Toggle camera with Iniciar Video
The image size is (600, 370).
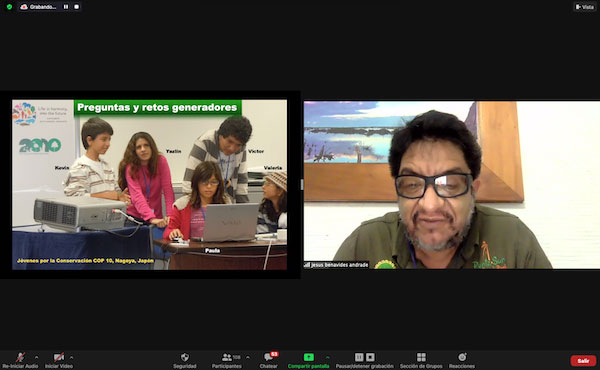click(x=59, y=360)
